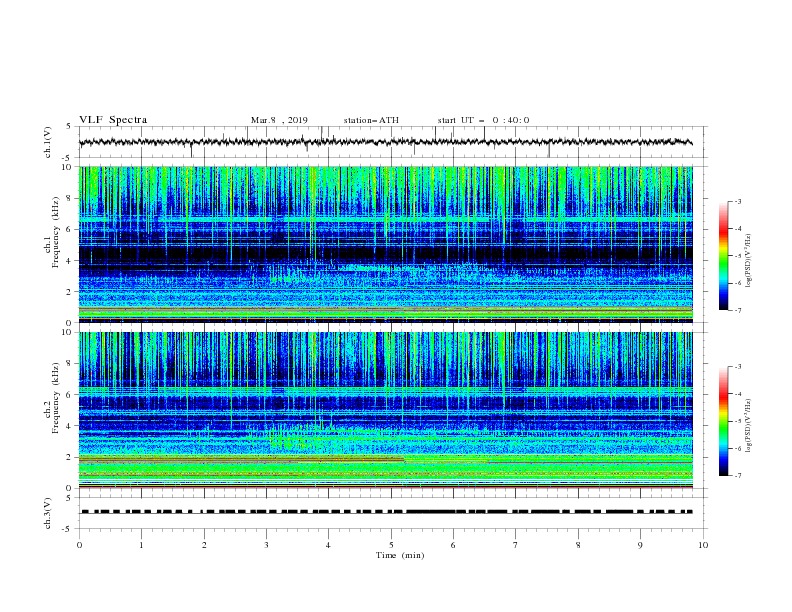This screenshot has height=612, width=792.
Task: Select the "Mar.8 , 2019" date text
Action: (279, 120)
